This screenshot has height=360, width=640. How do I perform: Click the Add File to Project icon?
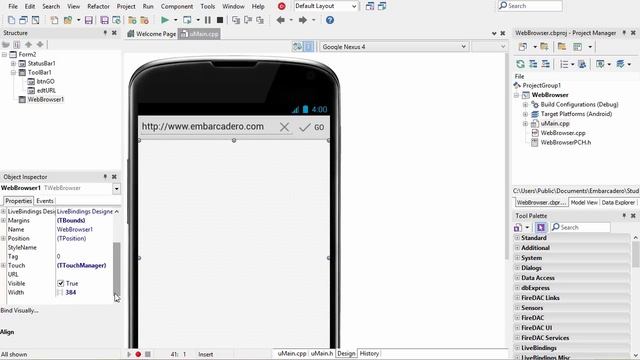click(x=132, y=20)
